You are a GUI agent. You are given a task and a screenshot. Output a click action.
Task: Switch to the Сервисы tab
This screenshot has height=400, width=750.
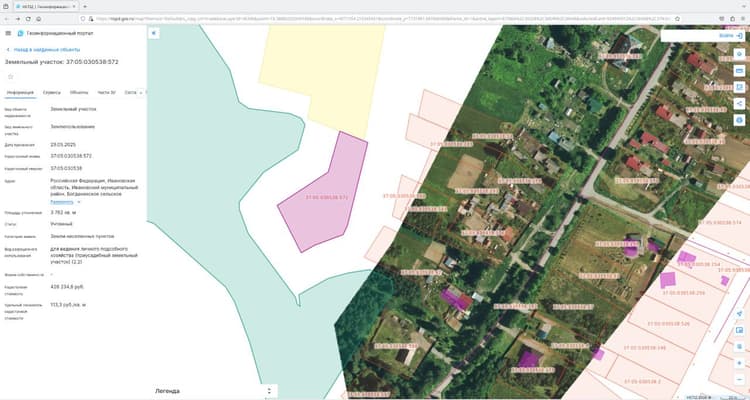52,92
